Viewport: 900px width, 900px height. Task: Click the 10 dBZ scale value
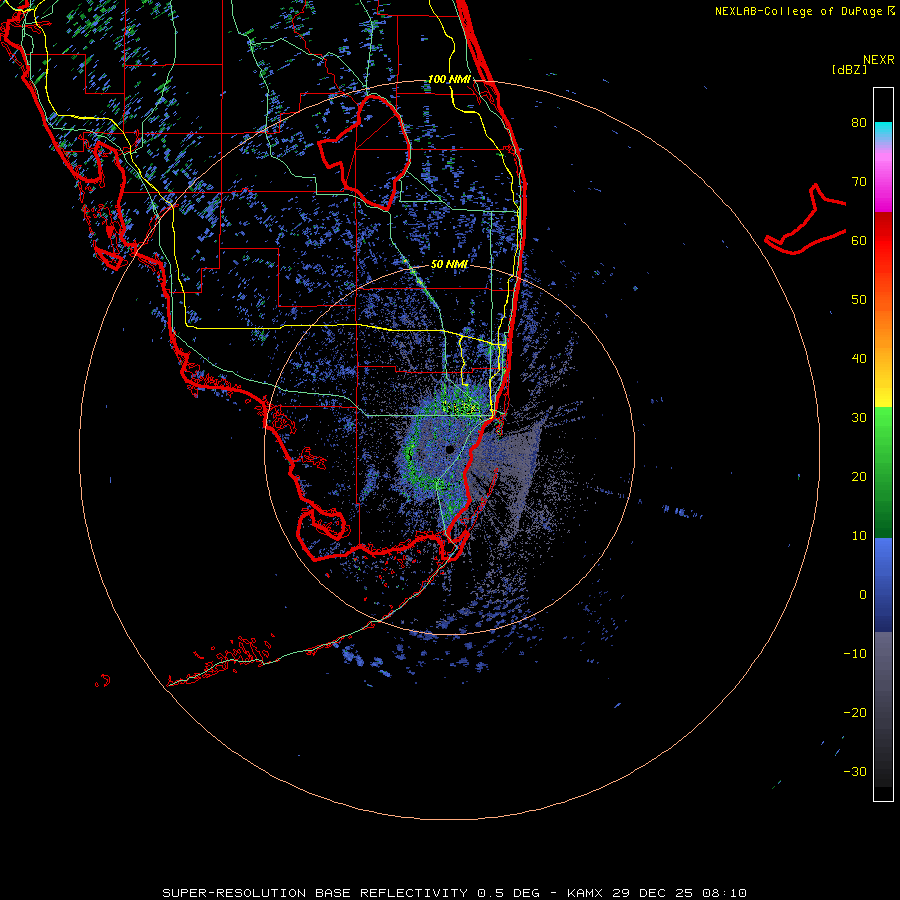[x=859, y=536]
